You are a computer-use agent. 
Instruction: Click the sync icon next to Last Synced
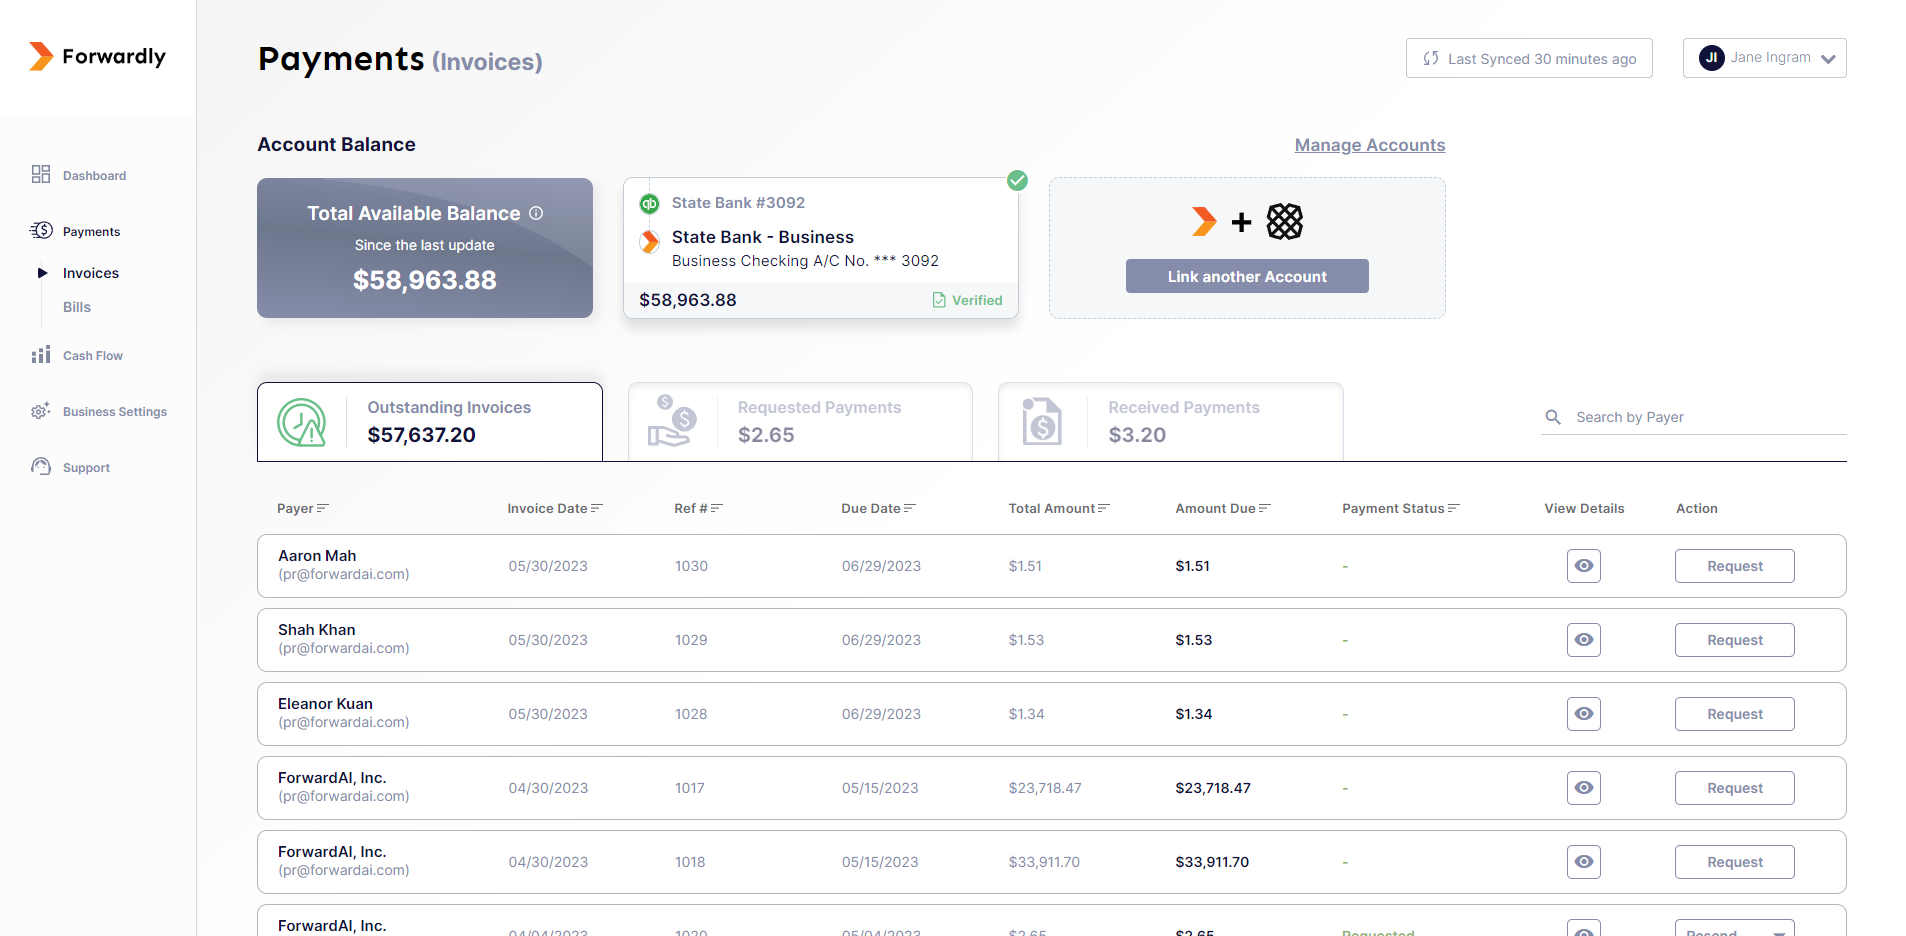pyautogui.click(x=1430, y=58)
